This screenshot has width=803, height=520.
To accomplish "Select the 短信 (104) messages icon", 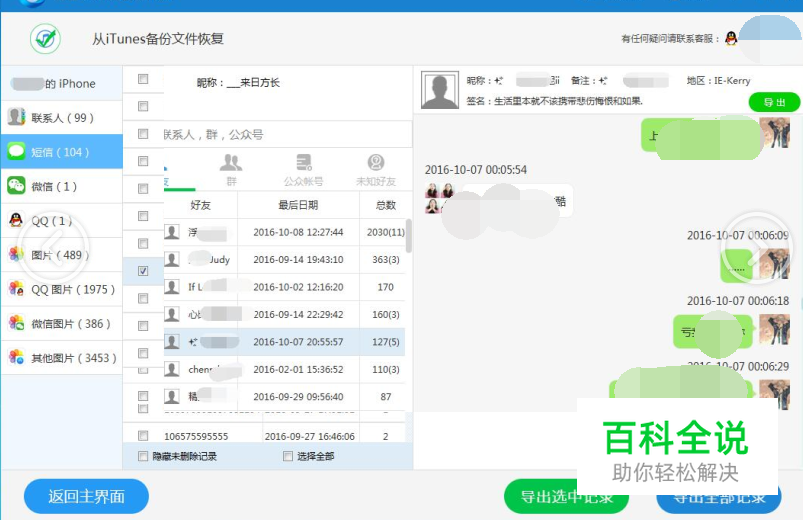I will click(16, 152).
